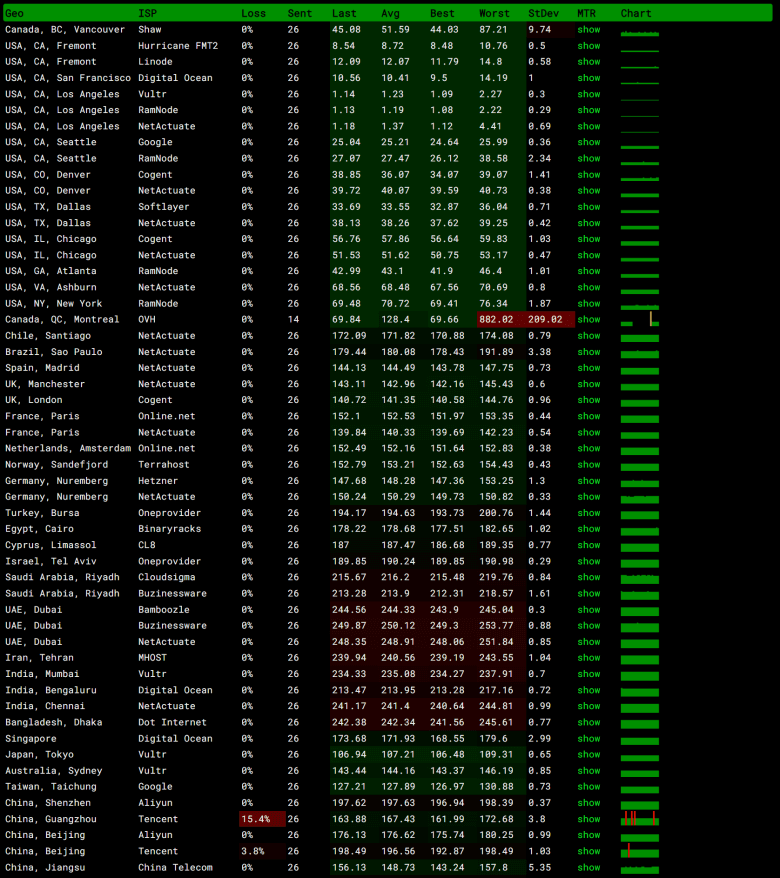Screen dimensions: 780x878
Task: Open show link for Tel Aviv Oneprovider
Action: (x=588, y=561)
